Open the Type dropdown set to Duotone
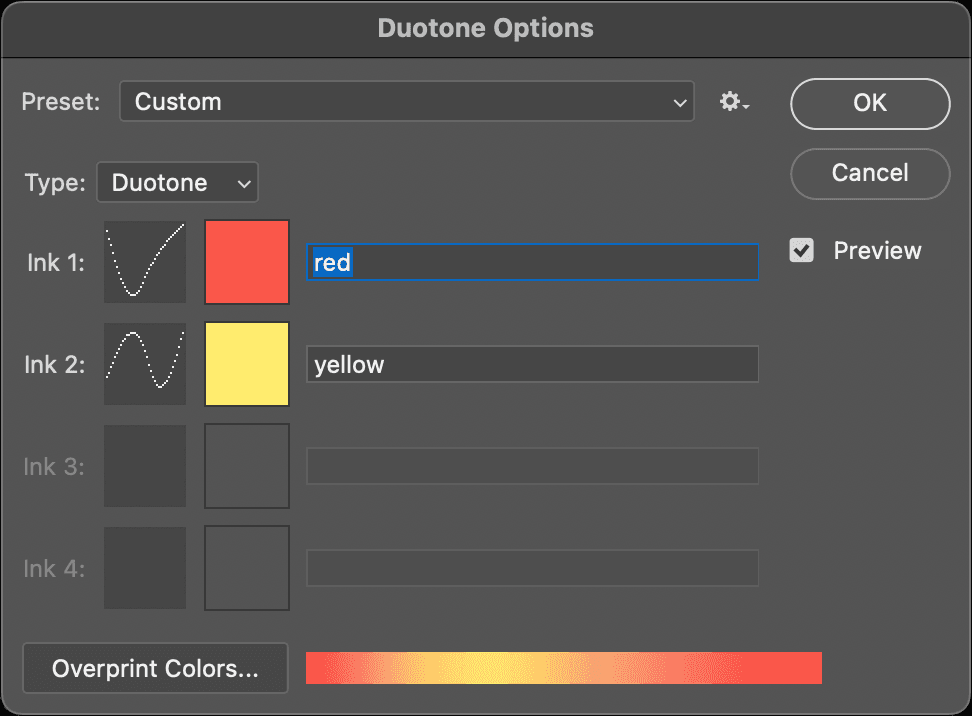972x716 pixels. click(x=177, y=182)
